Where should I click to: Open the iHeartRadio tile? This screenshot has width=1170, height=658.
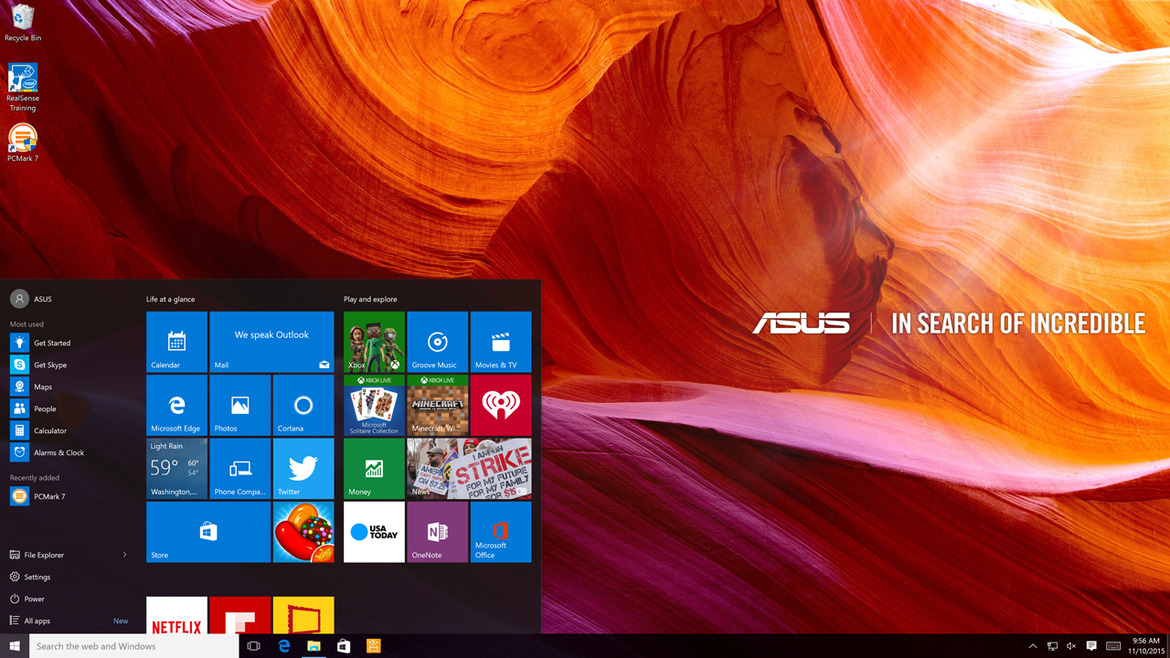tap(501, 405)
